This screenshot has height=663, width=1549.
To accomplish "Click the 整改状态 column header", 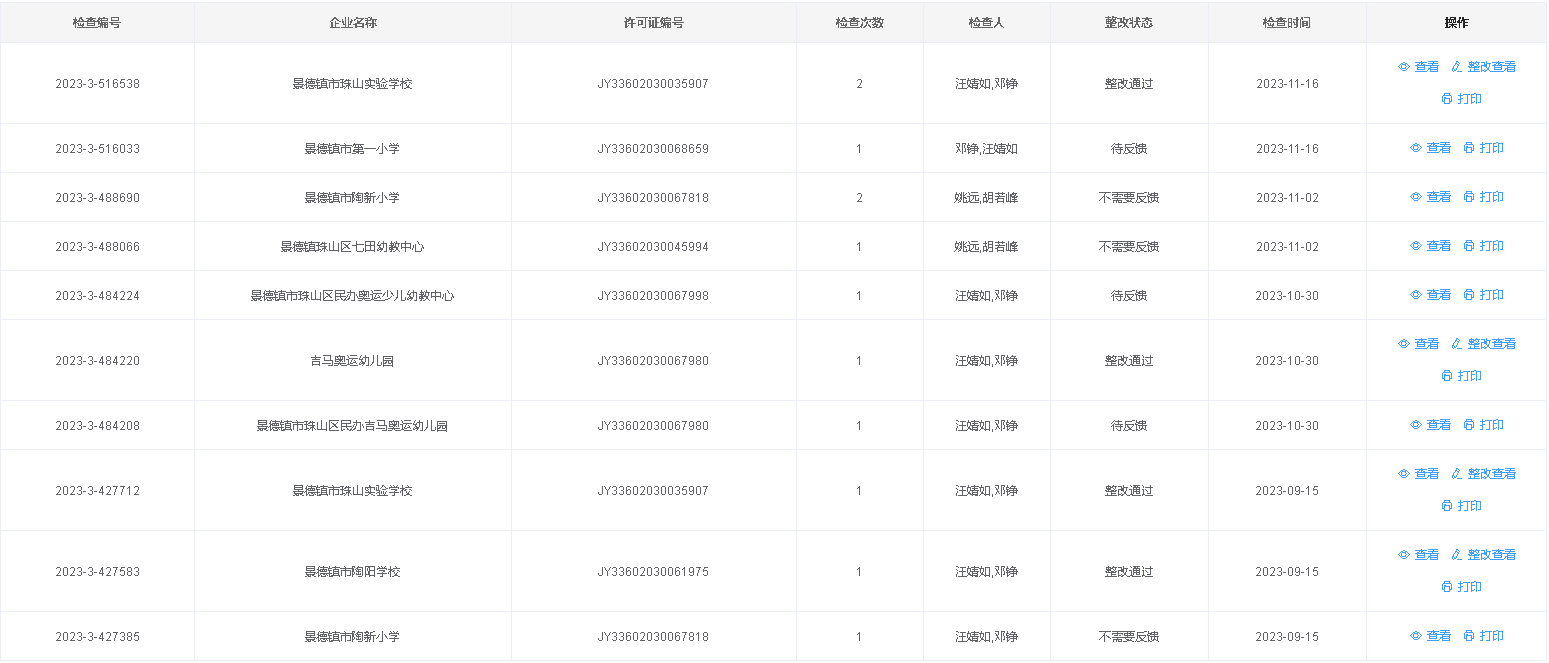I will click(x=1128, y=23).
